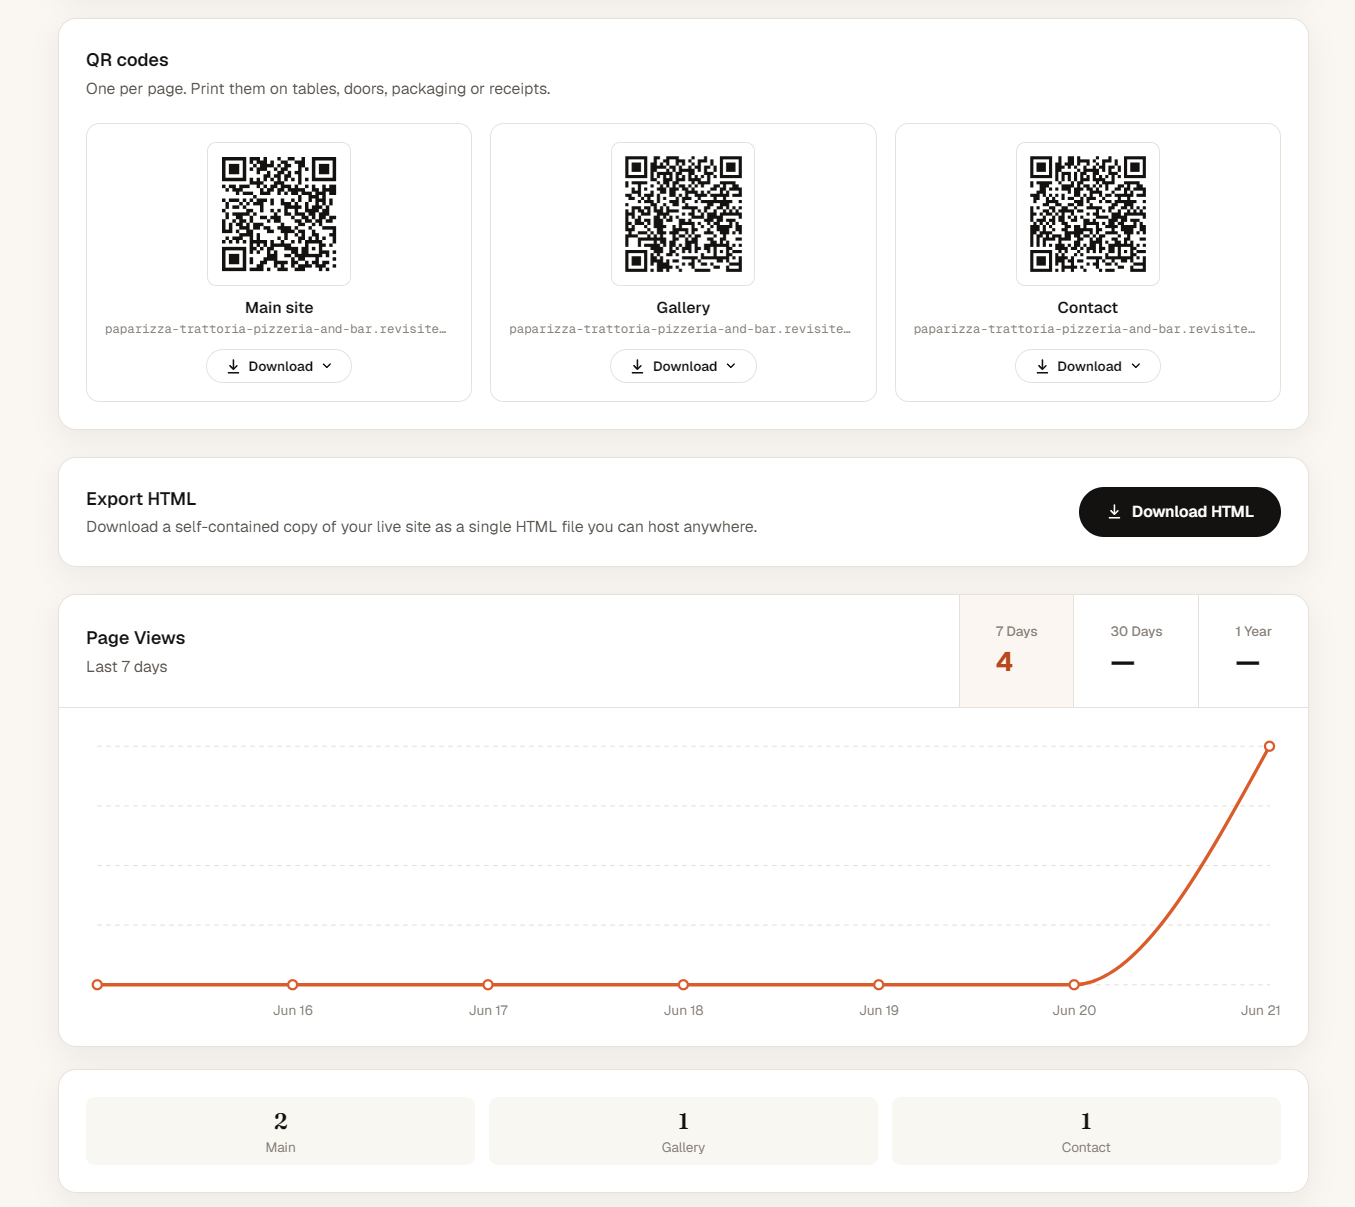
Task: Click the 'One per page' description text
Action: tap(318, 89)
